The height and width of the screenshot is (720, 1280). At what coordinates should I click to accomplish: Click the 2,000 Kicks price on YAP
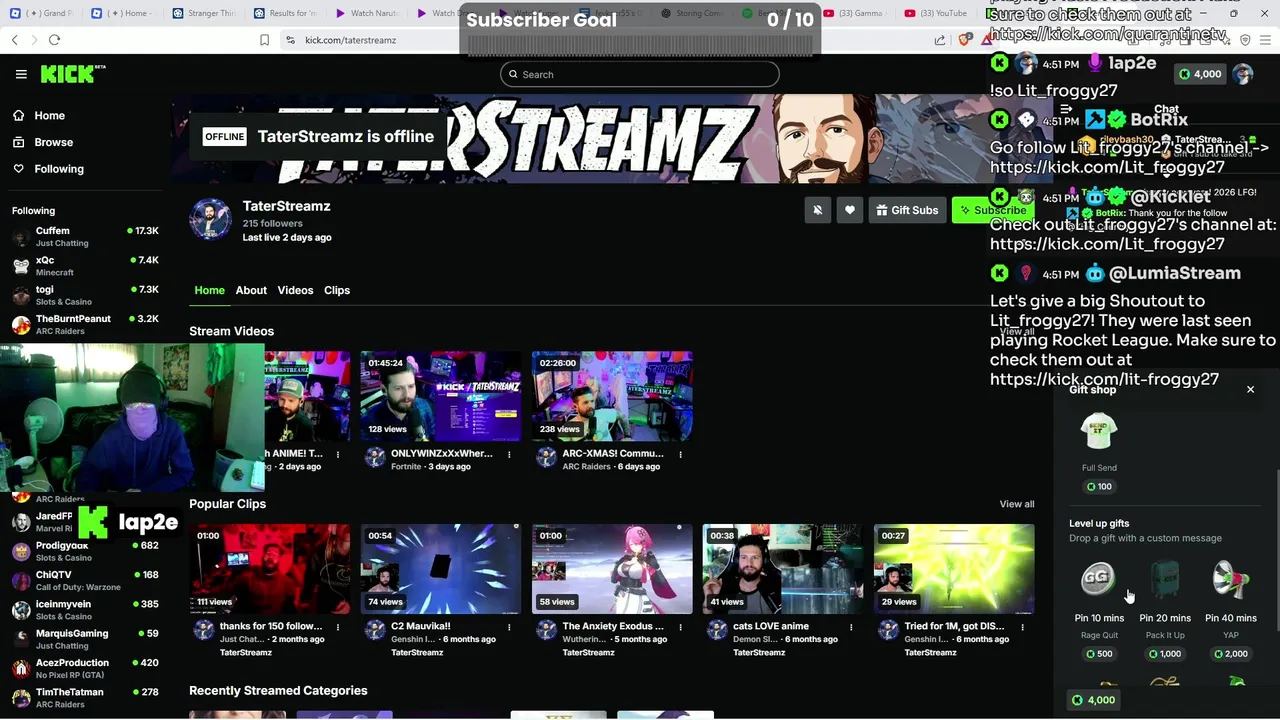(1231, 654)
